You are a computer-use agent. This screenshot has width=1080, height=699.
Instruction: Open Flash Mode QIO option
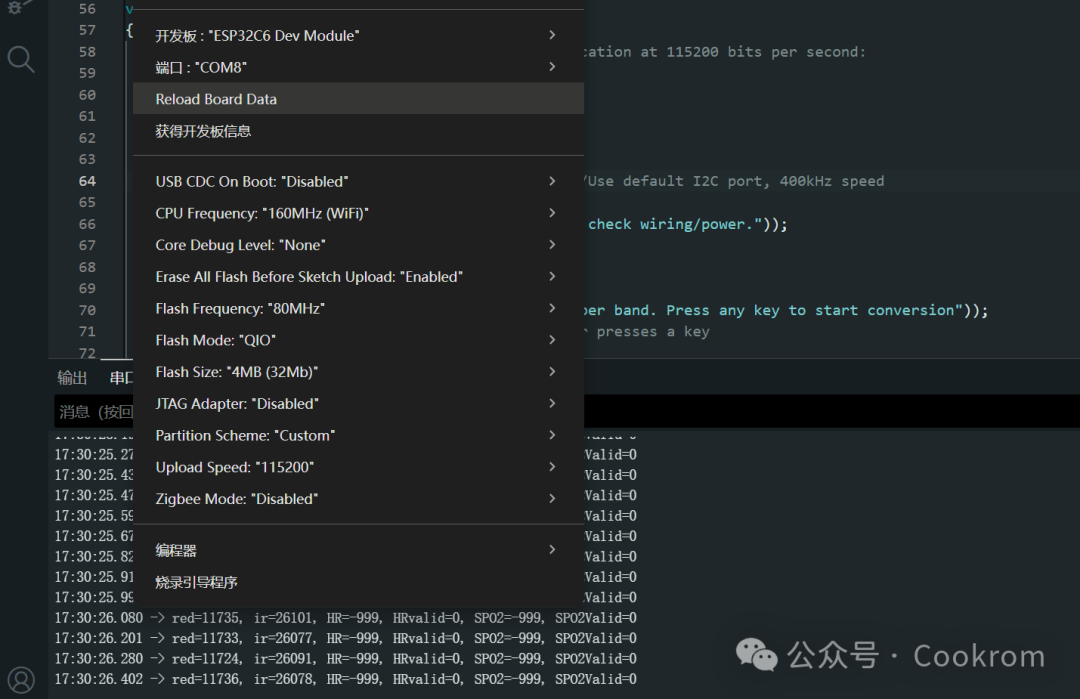(x=358, y=340)
